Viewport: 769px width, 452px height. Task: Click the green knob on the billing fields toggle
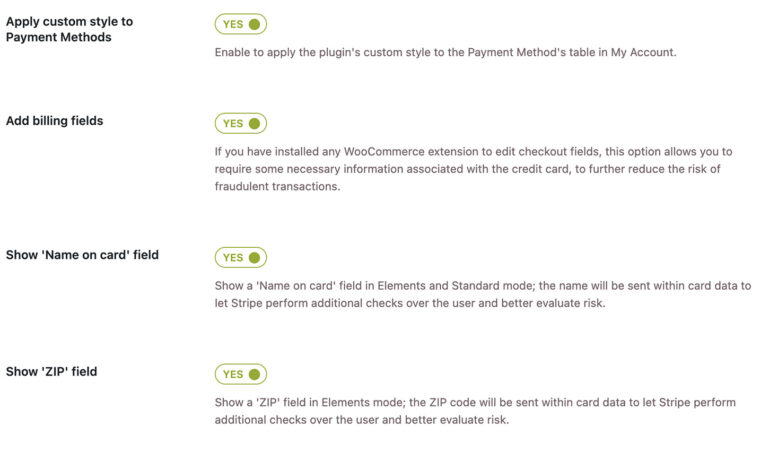point(255,124)
